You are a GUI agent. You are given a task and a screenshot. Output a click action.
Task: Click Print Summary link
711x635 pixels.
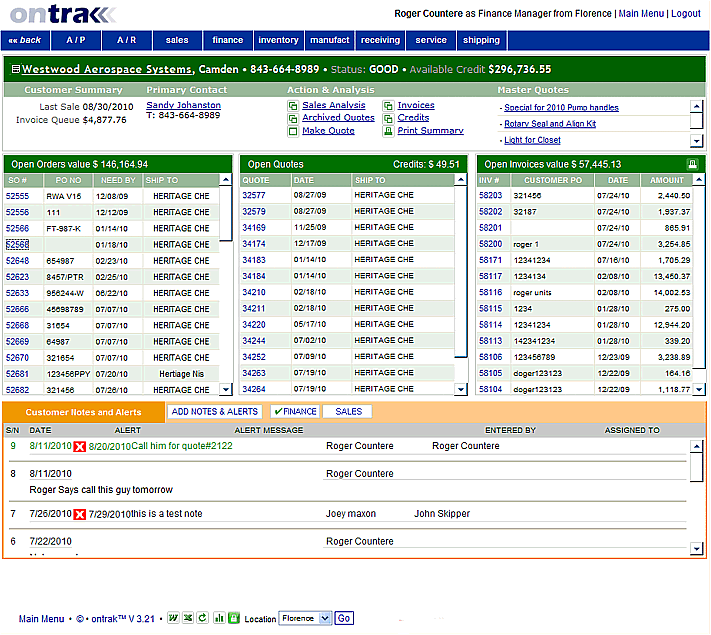pyautogui.click(x=430, y=131)
